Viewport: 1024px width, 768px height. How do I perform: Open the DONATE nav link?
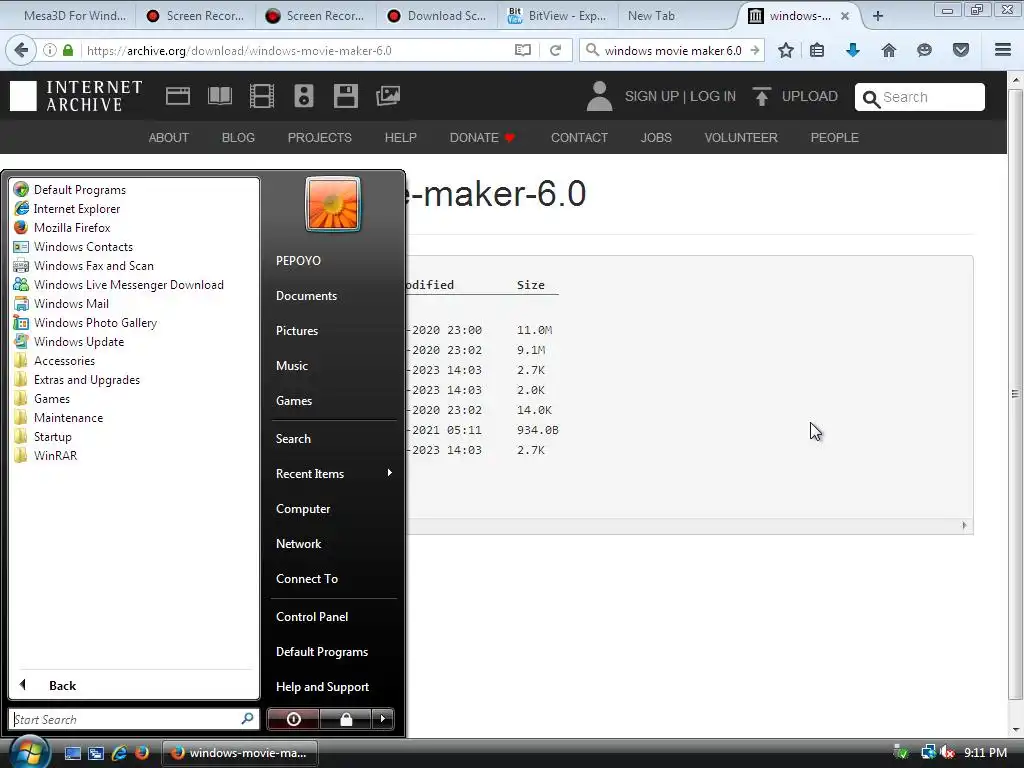click(x=483, y=138)
